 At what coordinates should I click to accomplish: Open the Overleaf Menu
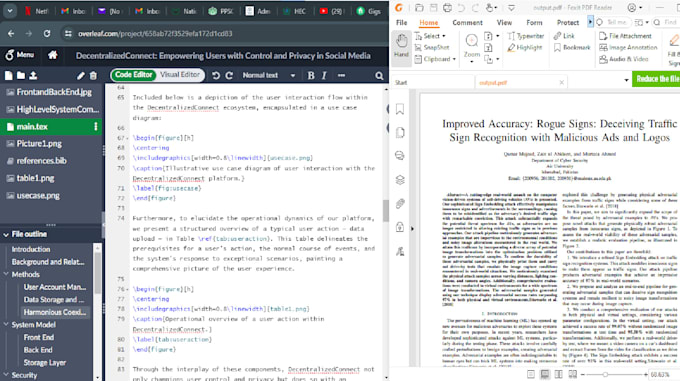coord(19,55)
